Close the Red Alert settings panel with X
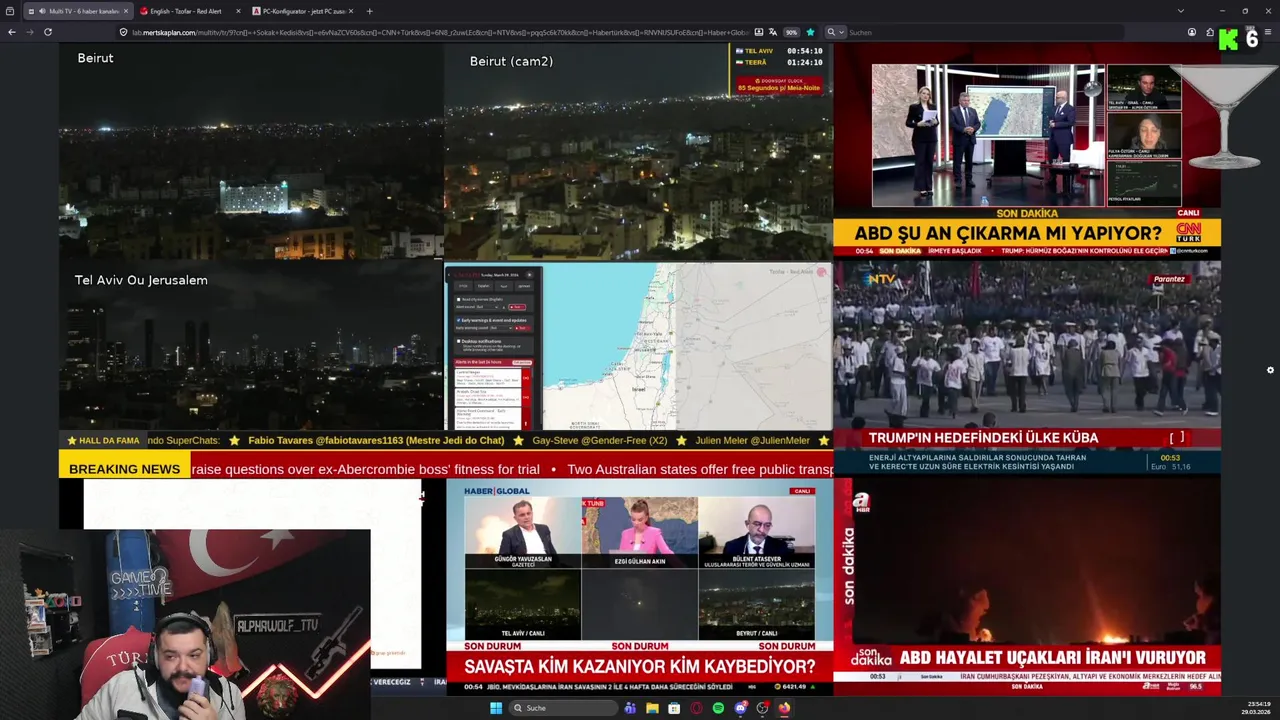This screenshot has height=720, width=1280. [530, 275]
